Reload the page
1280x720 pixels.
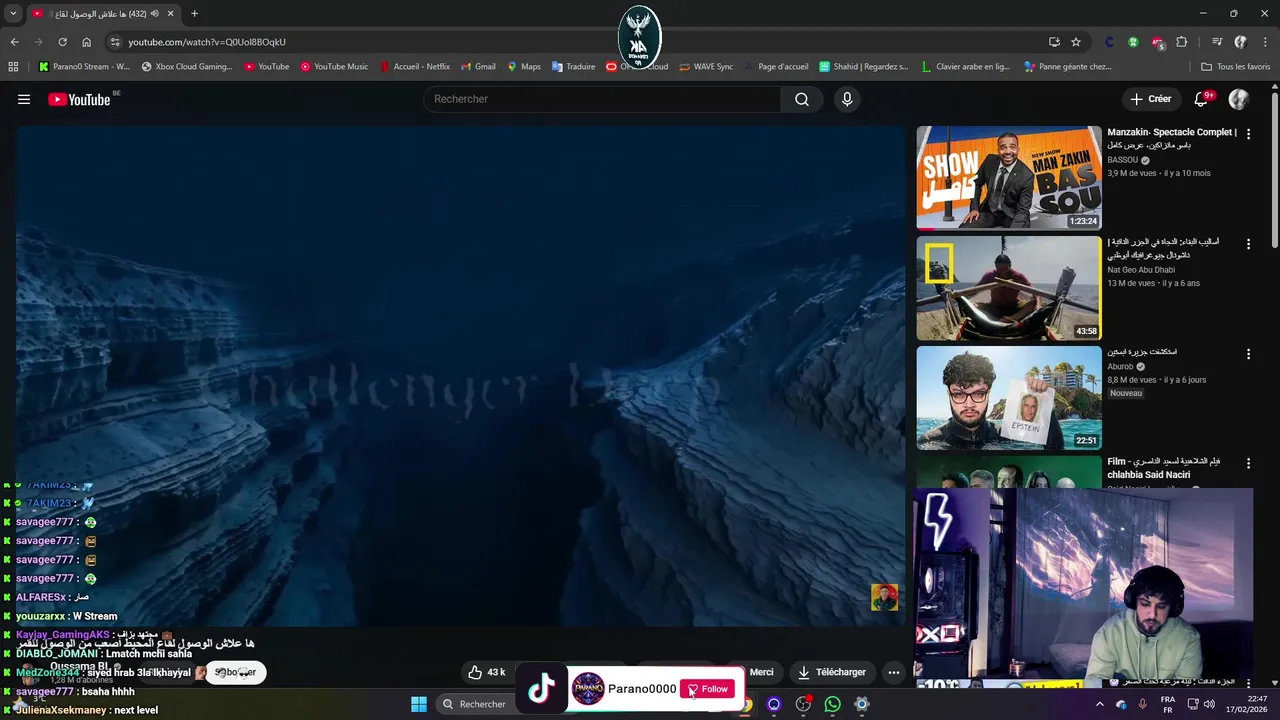[x=62, y=42]
